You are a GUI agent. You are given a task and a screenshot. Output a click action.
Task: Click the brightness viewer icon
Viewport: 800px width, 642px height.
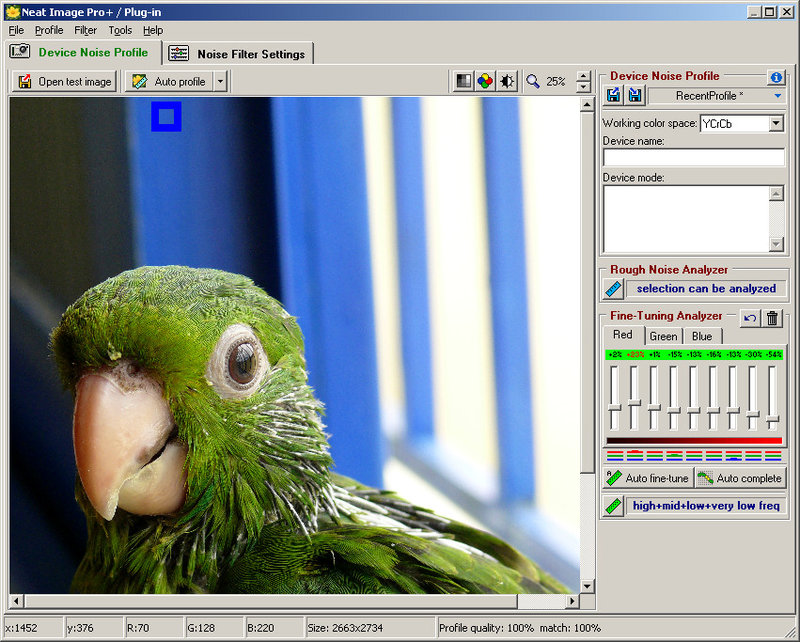507,81
